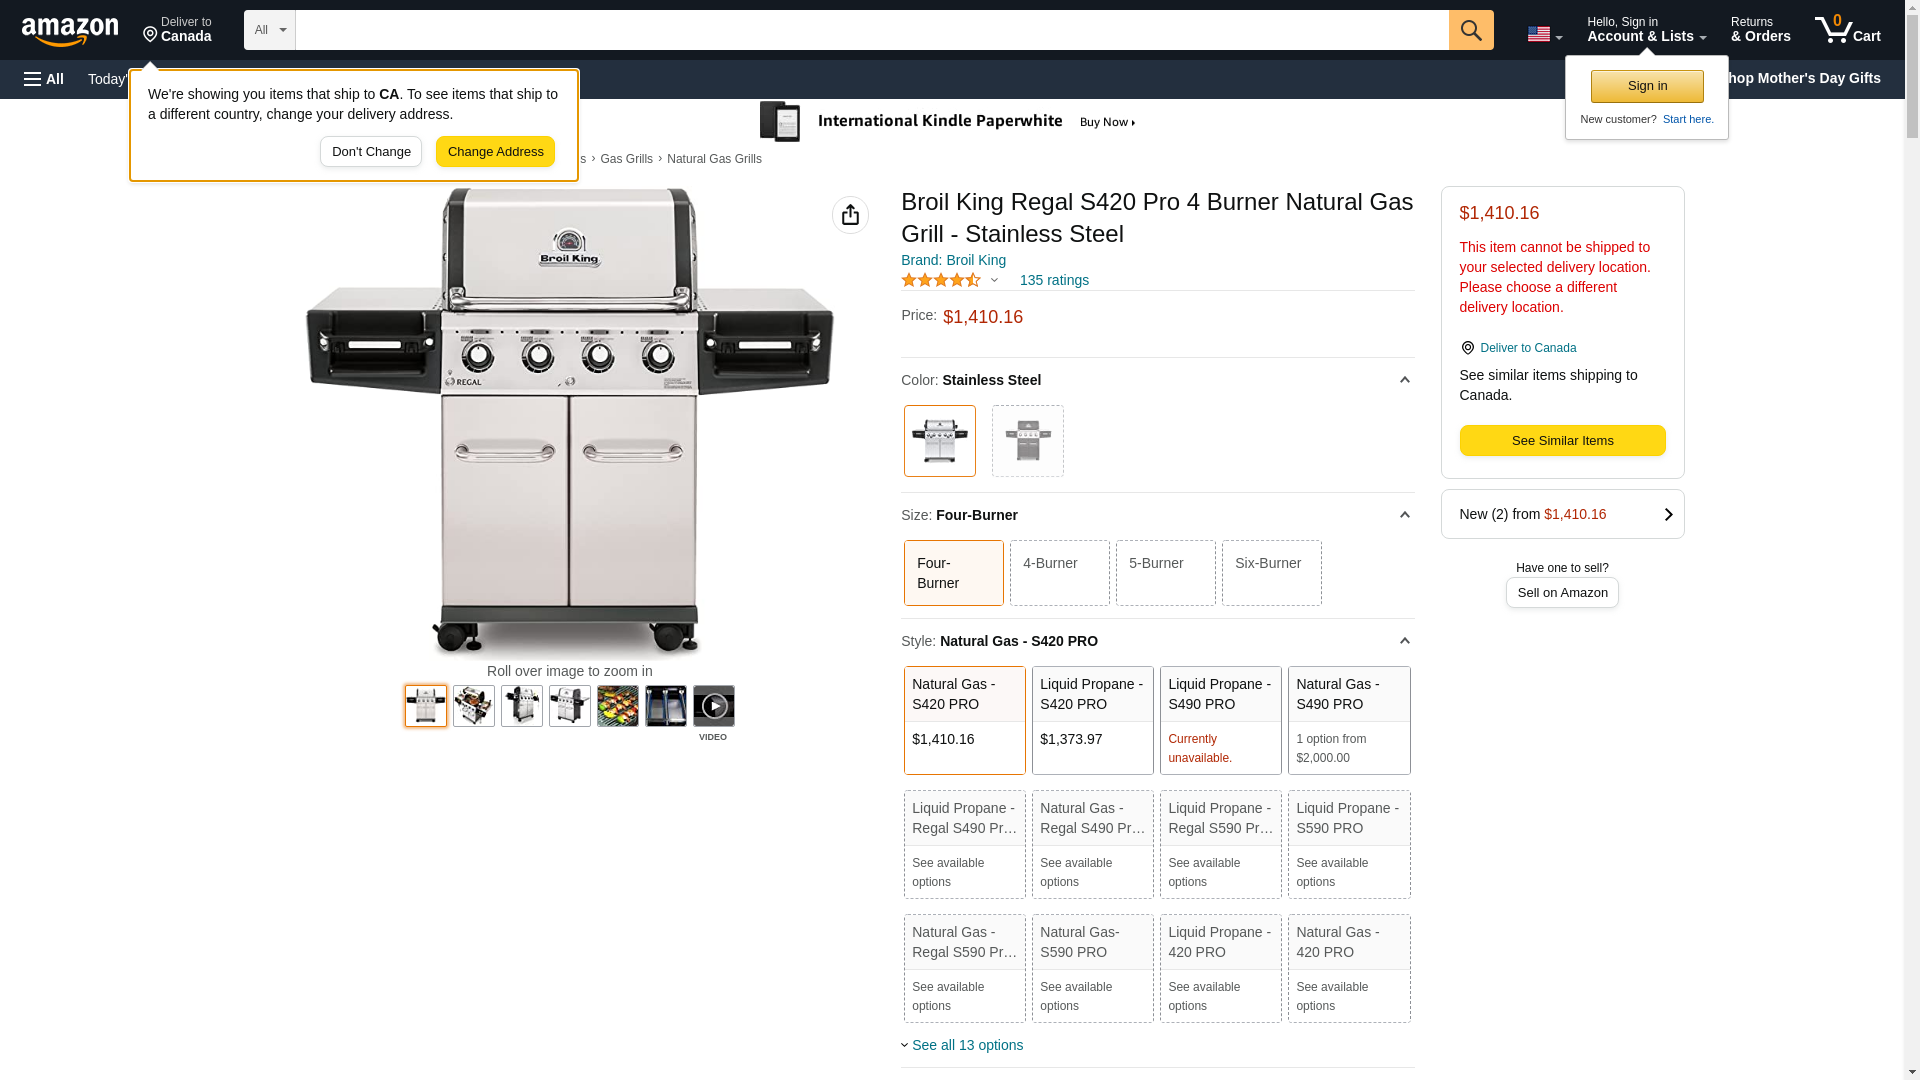
Task: Choose Liquid Propane - S420 PRO style
Action: 1092,720
